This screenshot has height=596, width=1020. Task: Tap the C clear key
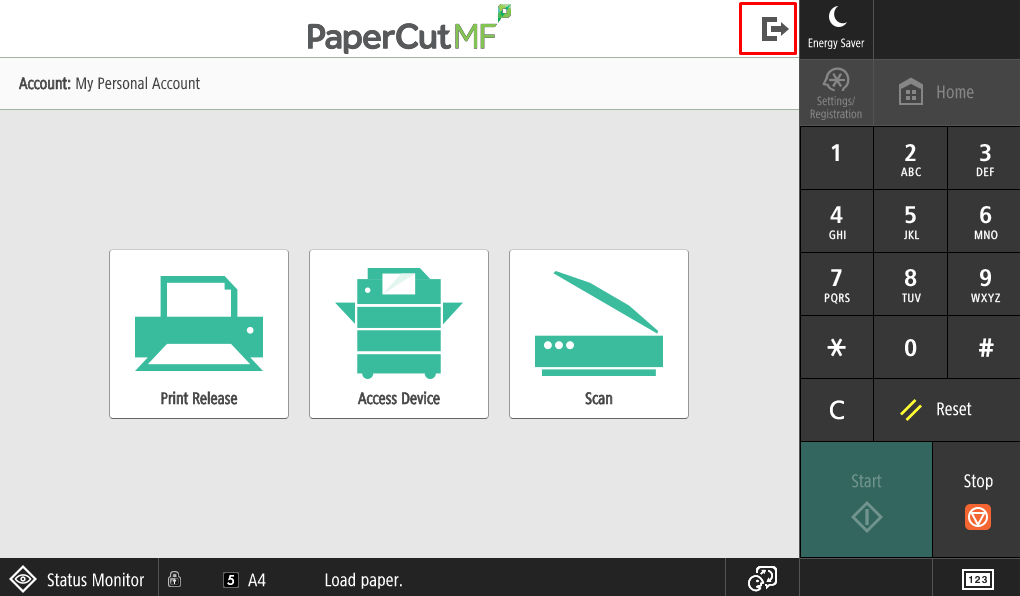point(837,409)
